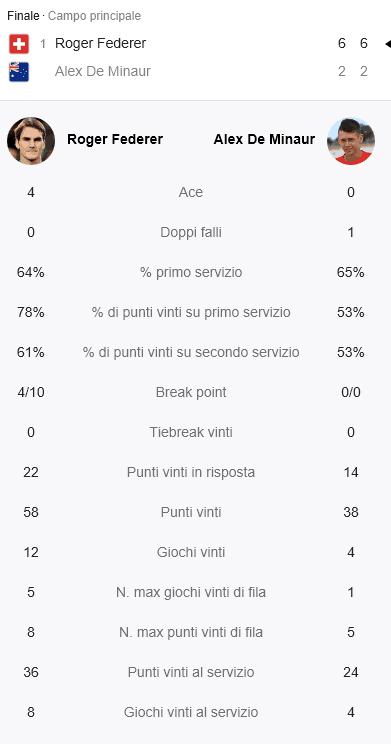The image size is (391, 744).
Task: Click the bold Alex De Minaur stats heading
Action: [x=264, y=140]
